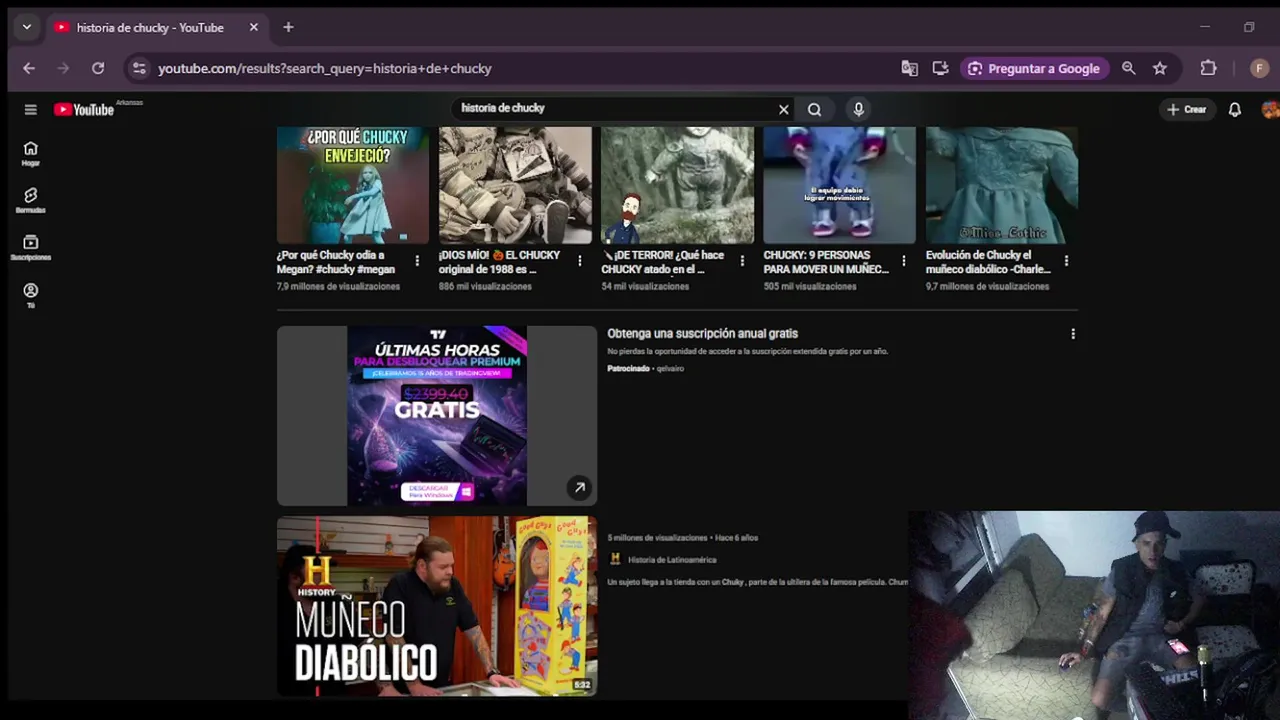View site information icon in address bar
Screen dimensions: 1280x720
139,68
